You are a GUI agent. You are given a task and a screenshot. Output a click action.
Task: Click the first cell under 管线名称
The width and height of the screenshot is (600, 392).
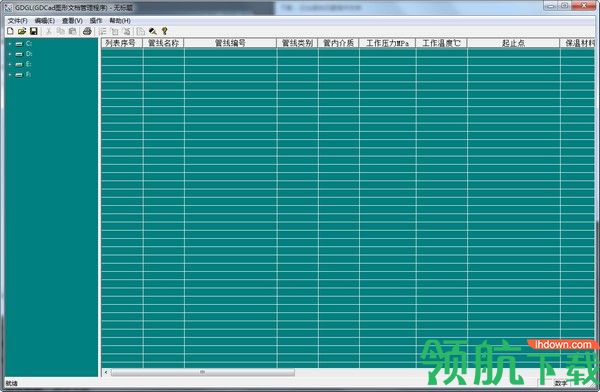(x=164, y=52)
